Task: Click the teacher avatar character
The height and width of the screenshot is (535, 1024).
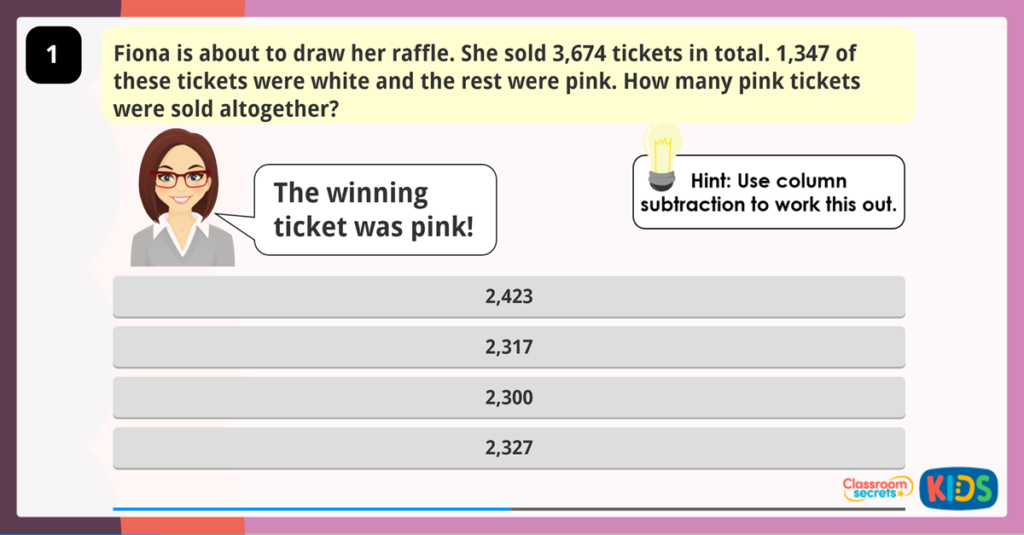Action: point(182,200)
